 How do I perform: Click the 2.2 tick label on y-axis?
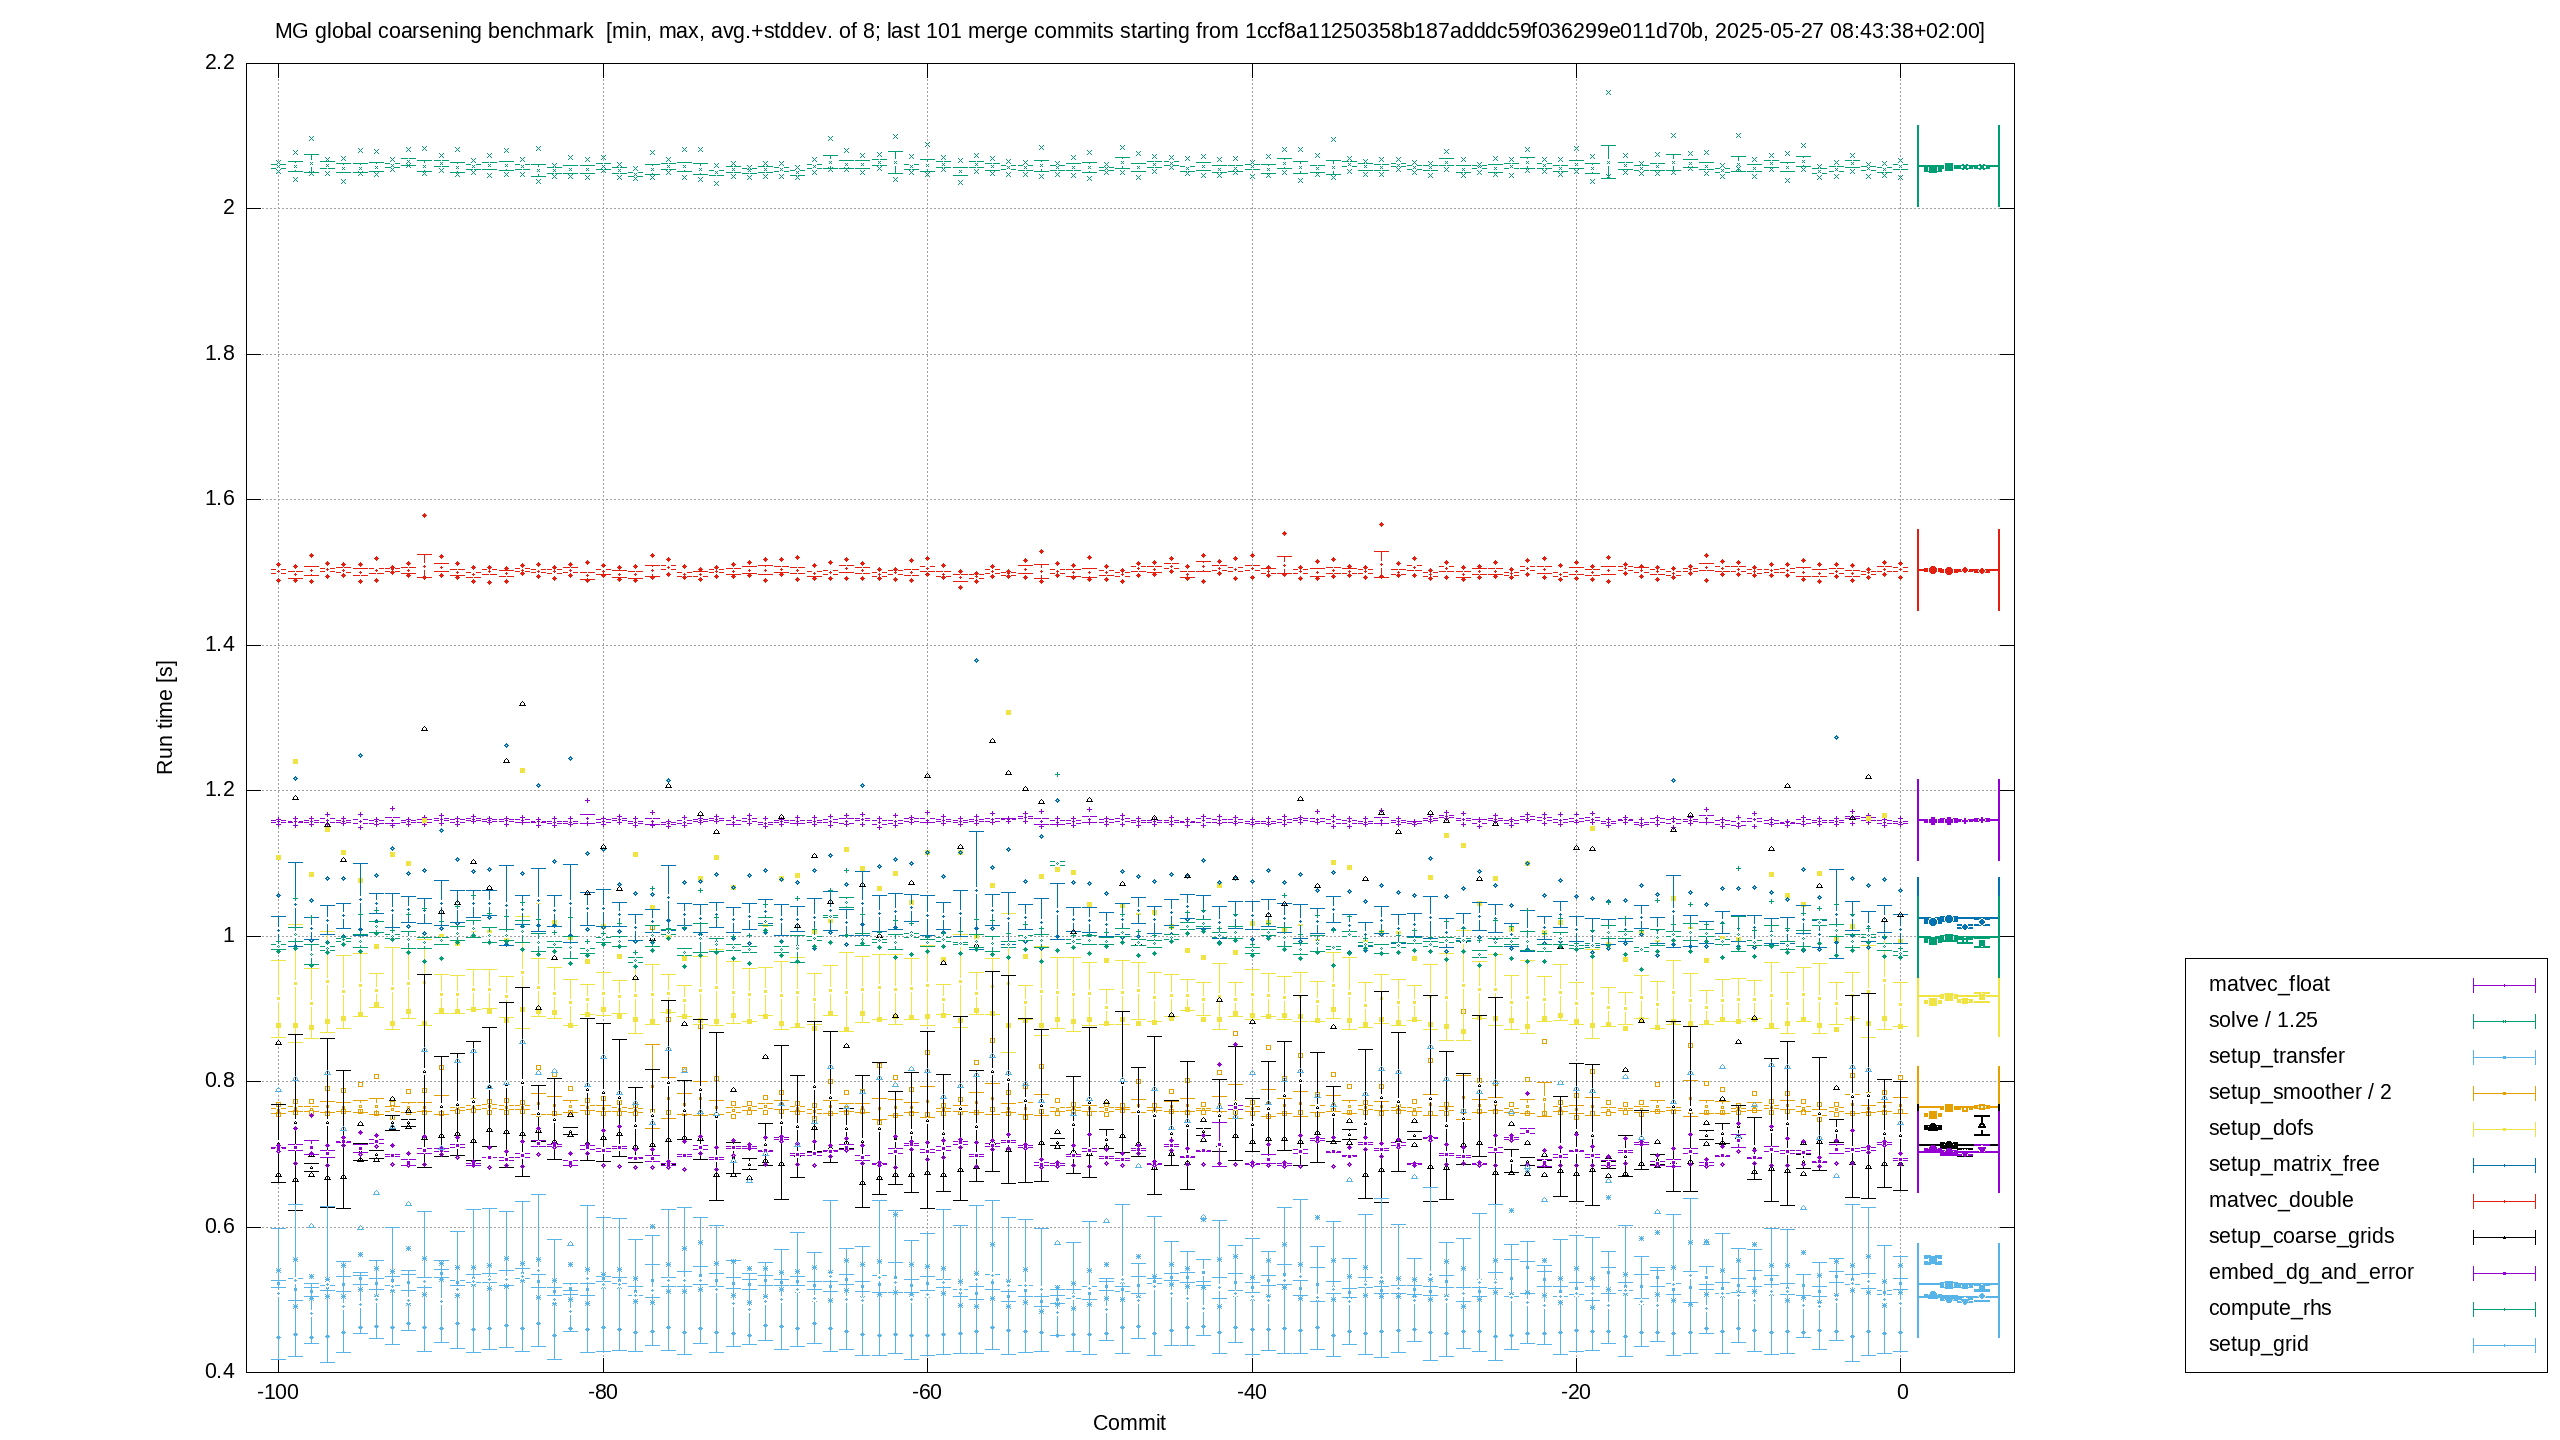(220, 62)
